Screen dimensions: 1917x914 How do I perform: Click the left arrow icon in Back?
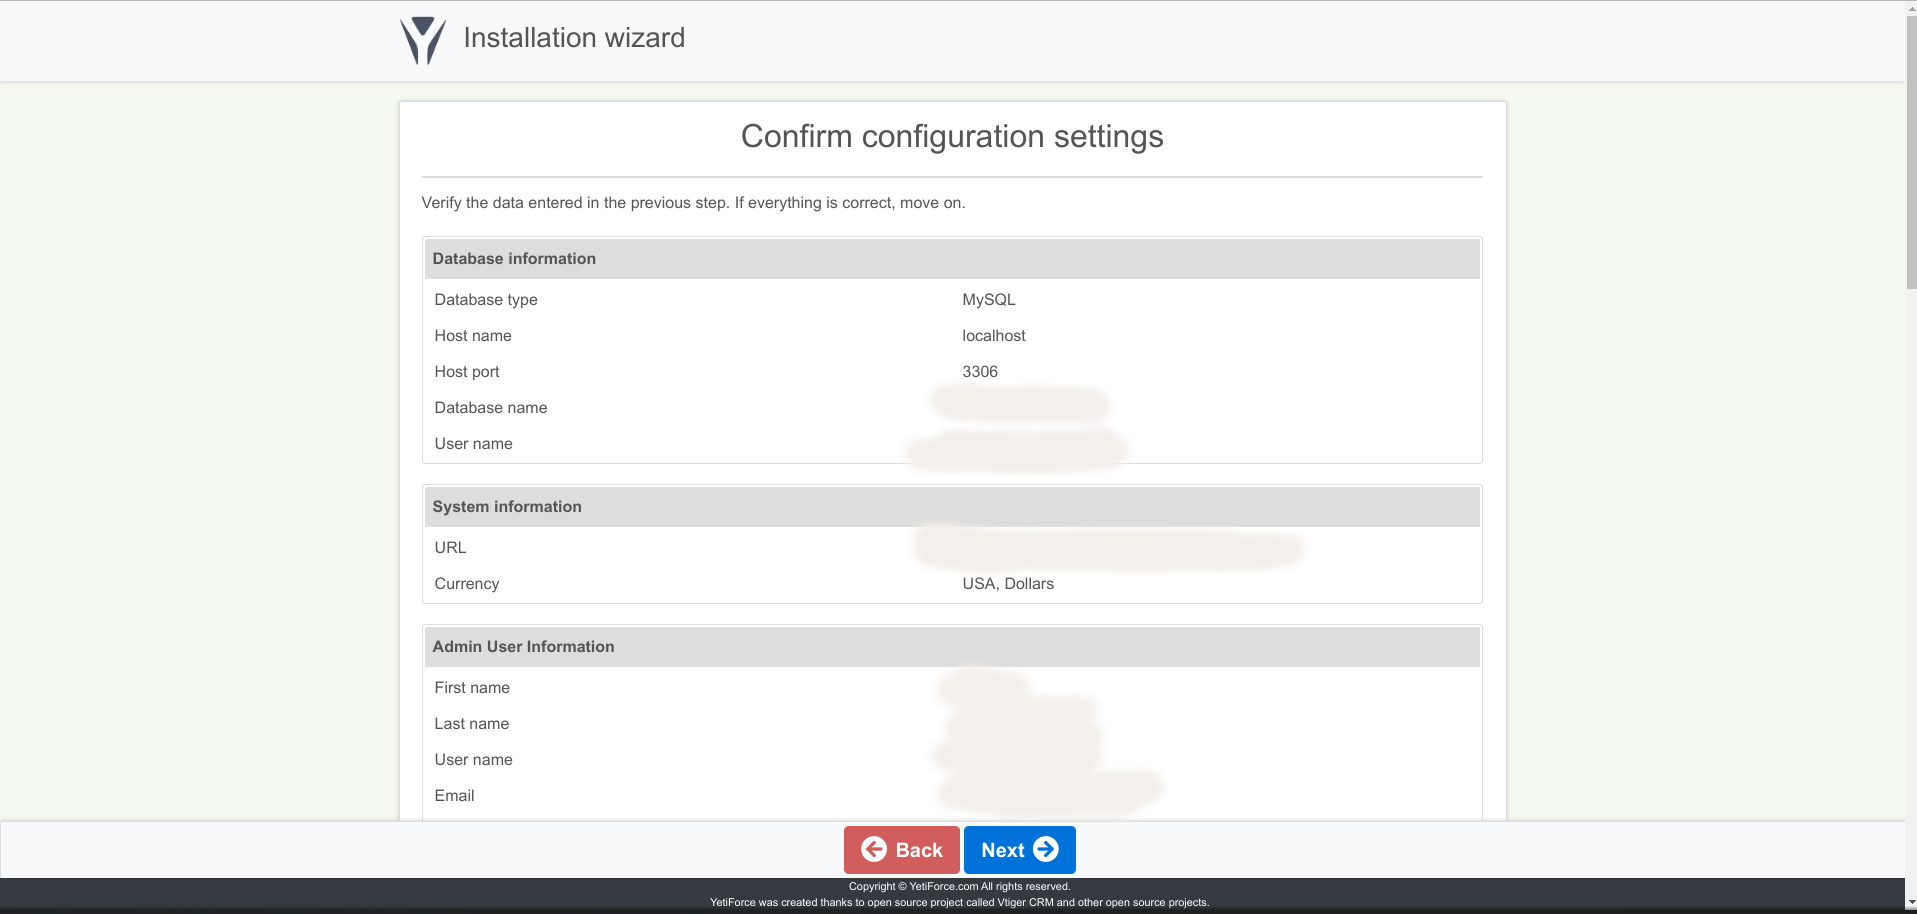click(874, 849)
